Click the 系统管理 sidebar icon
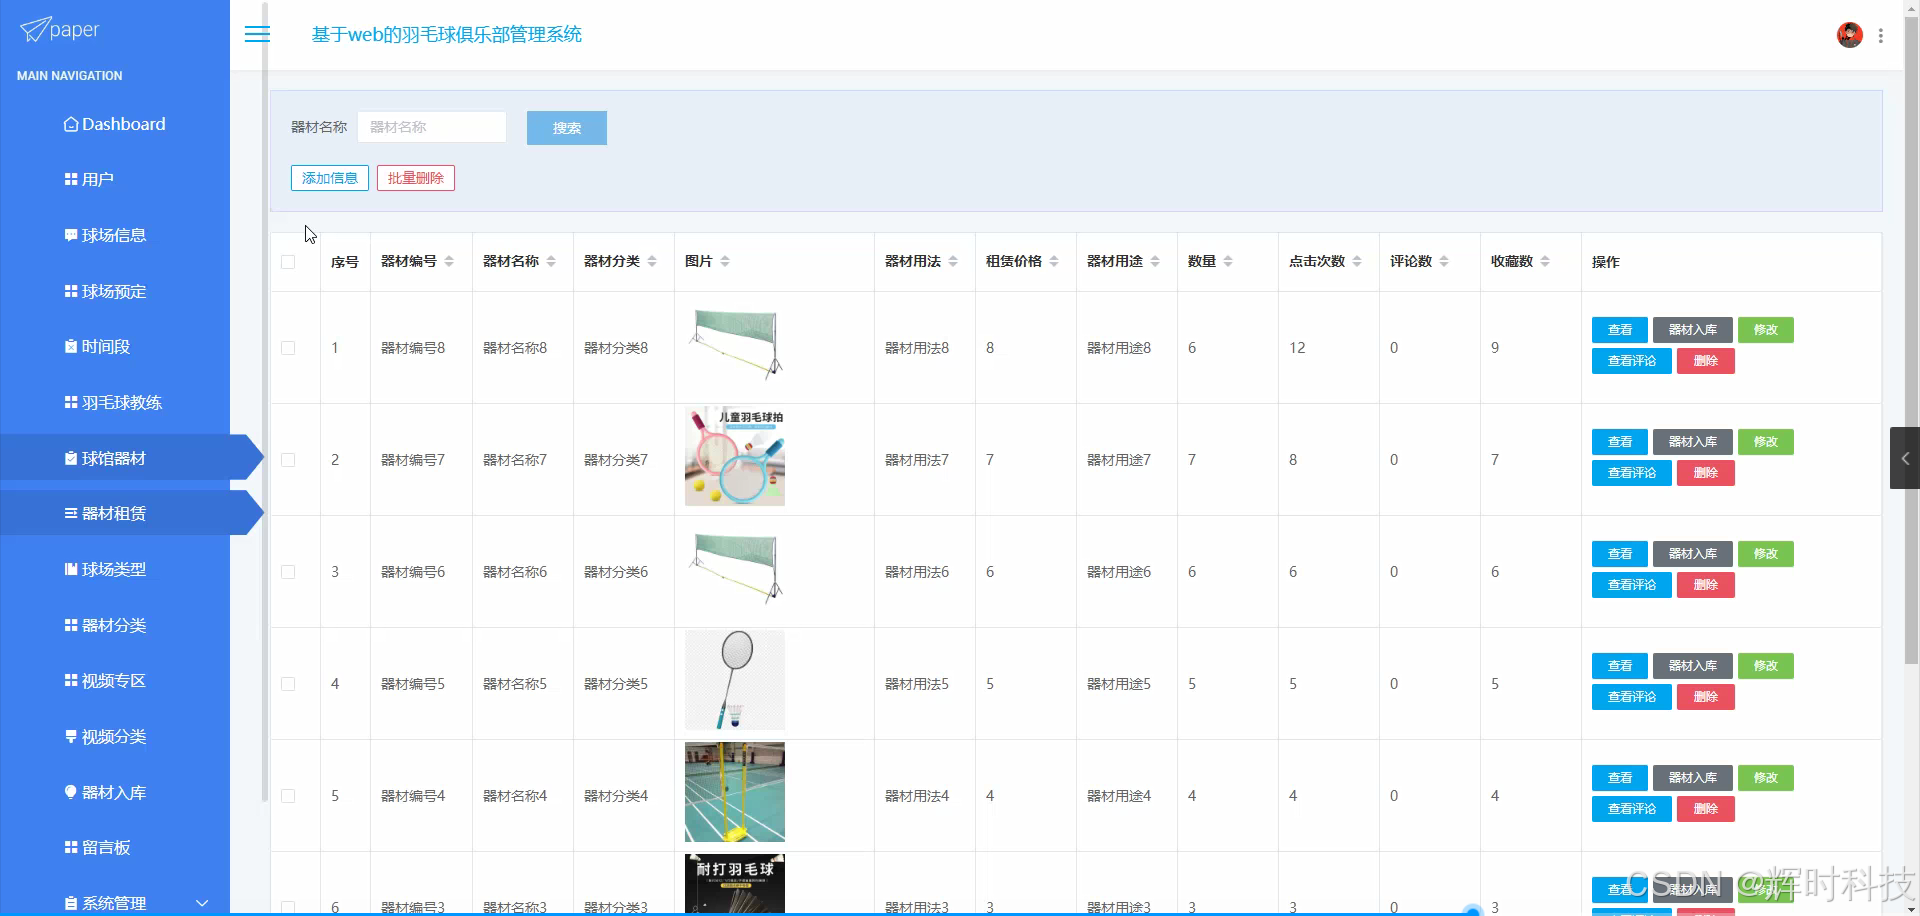This screenshot has width=1920, height=916. click(71, 903)
